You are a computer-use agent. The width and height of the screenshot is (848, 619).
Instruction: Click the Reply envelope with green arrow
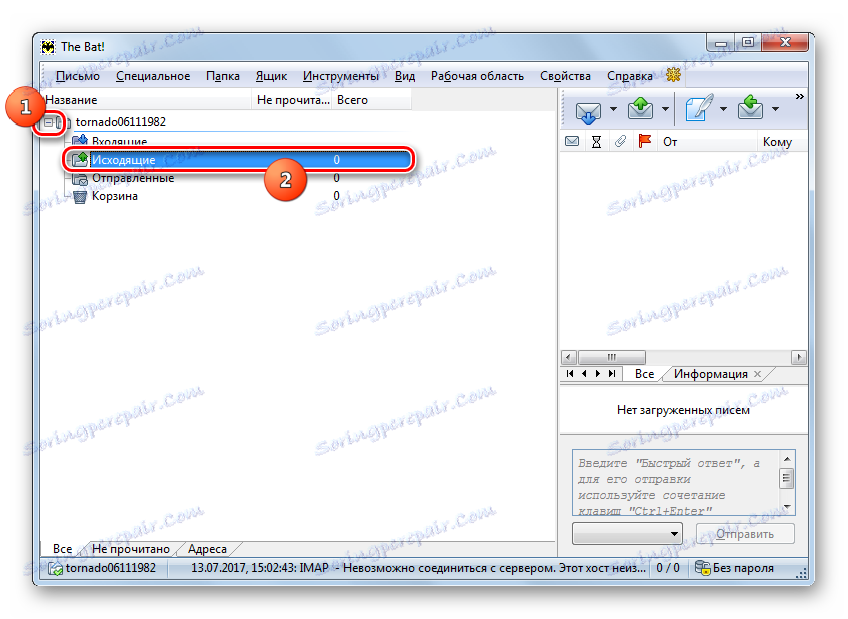click(751, 108)
